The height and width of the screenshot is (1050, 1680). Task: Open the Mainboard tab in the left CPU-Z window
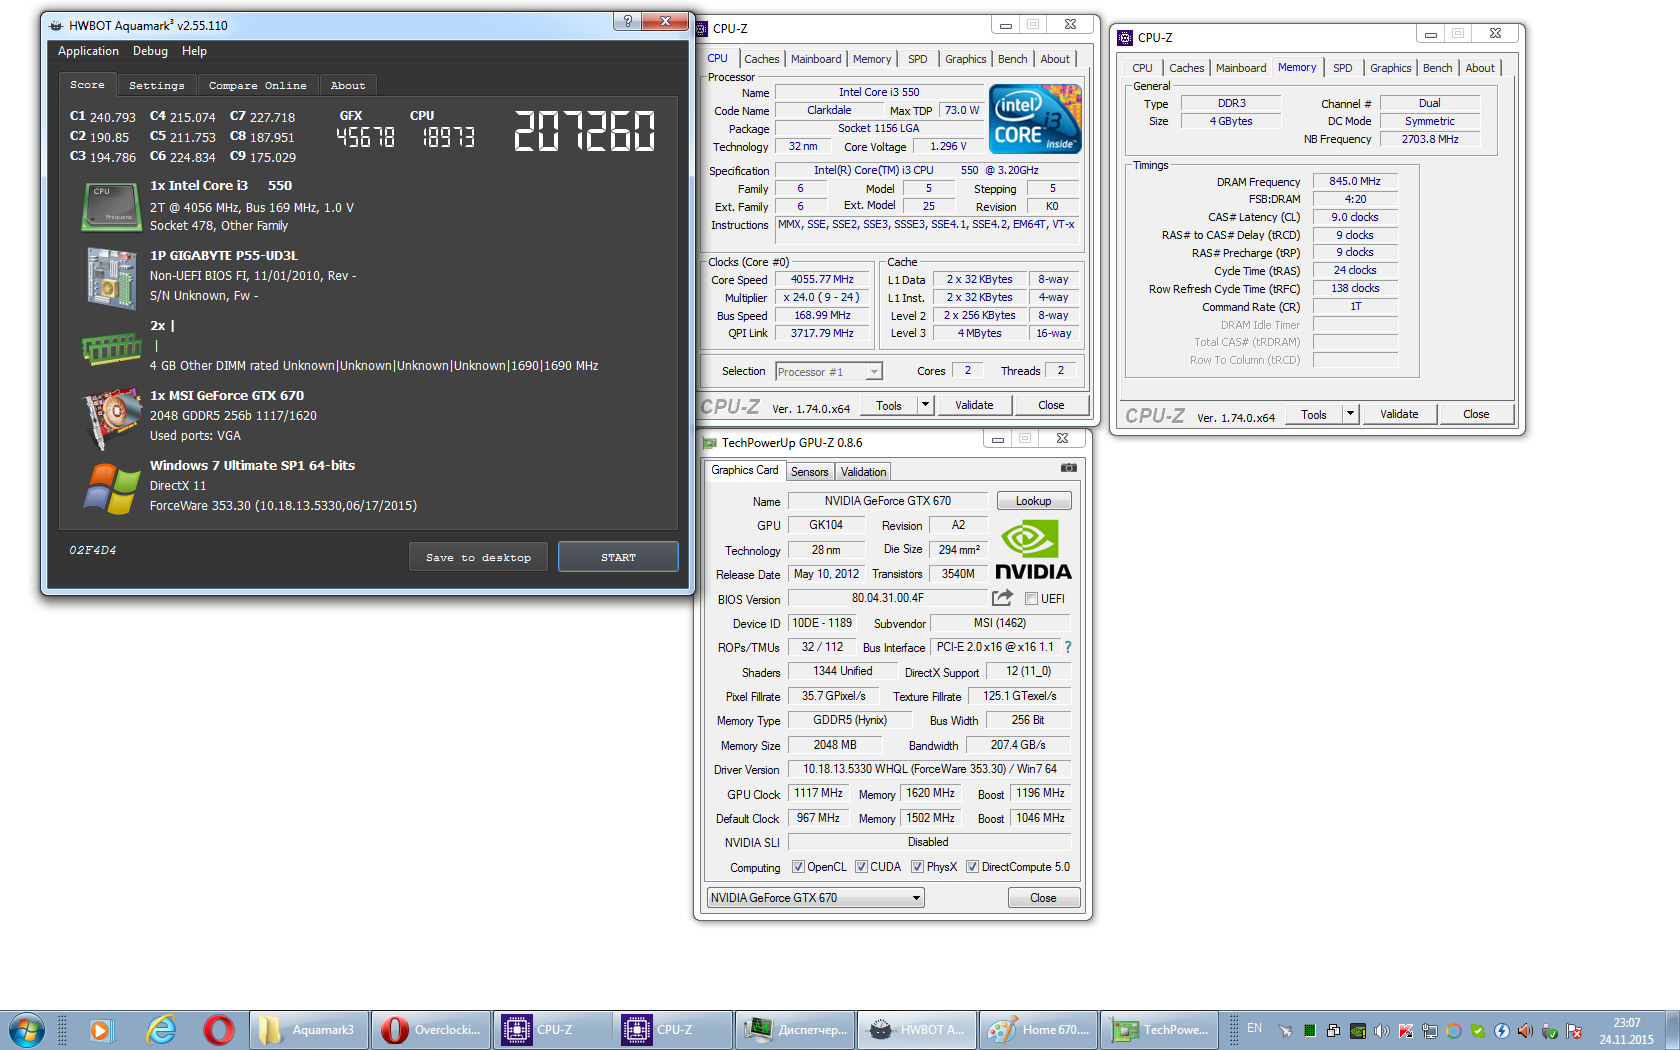[x=816, y=59]
